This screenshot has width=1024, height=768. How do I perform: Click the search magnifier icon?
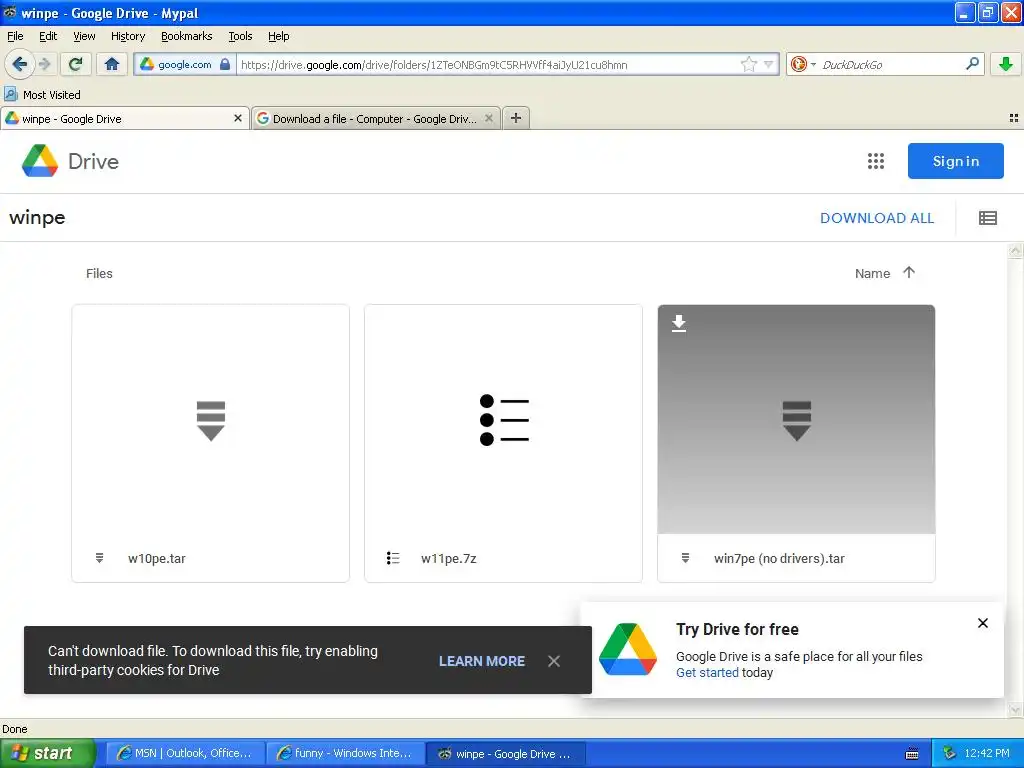972,63
